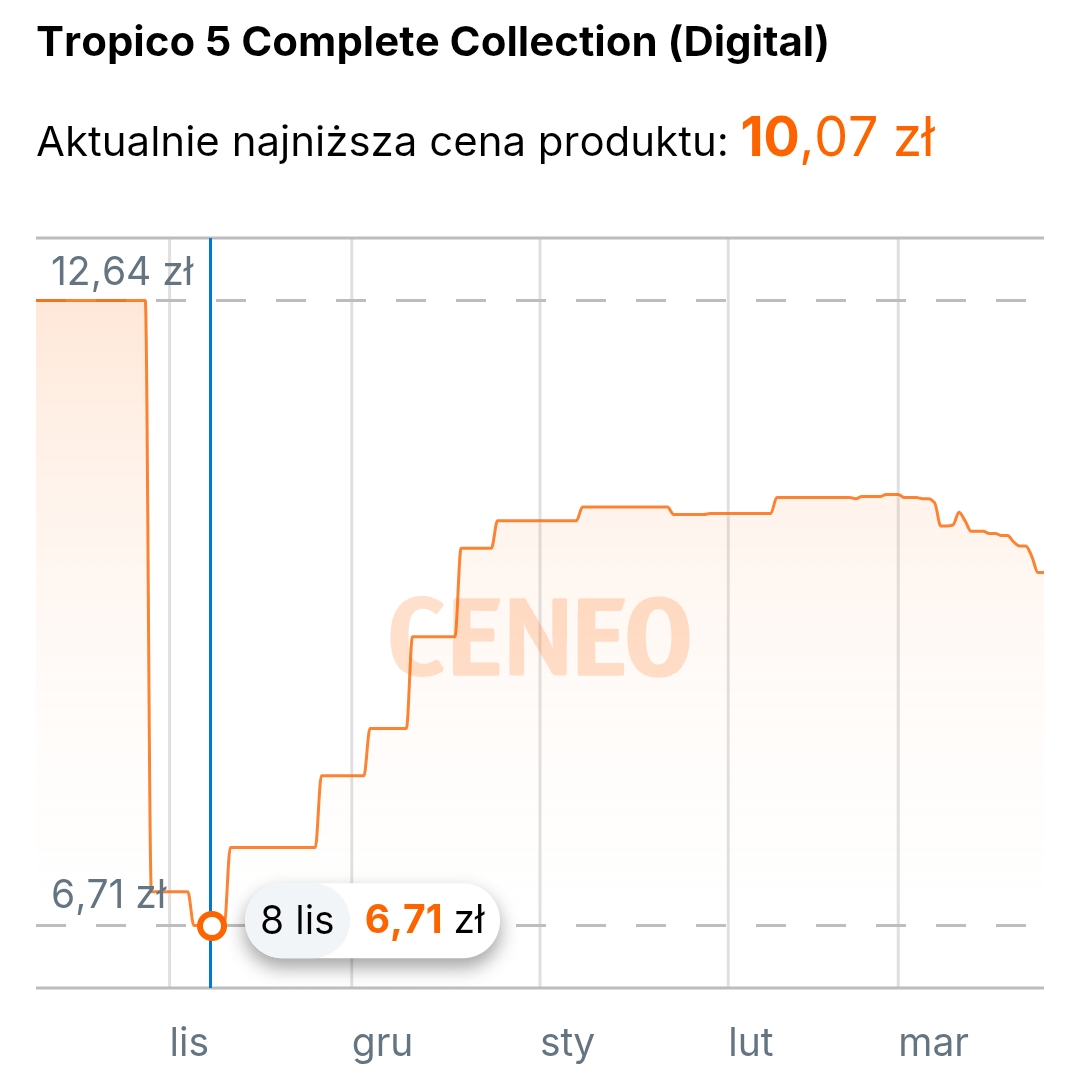Click the vertical gridline at lut month start

[x=728, y=400]
